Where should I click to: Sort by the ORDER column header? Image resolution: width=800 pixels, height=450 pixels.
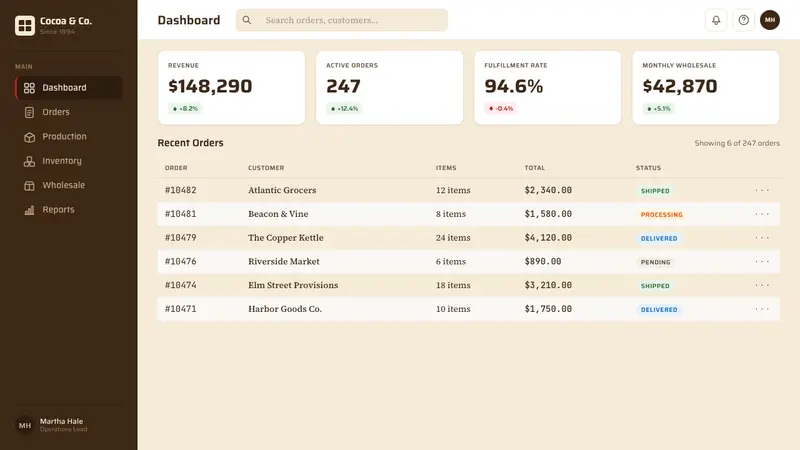point(176,168)
